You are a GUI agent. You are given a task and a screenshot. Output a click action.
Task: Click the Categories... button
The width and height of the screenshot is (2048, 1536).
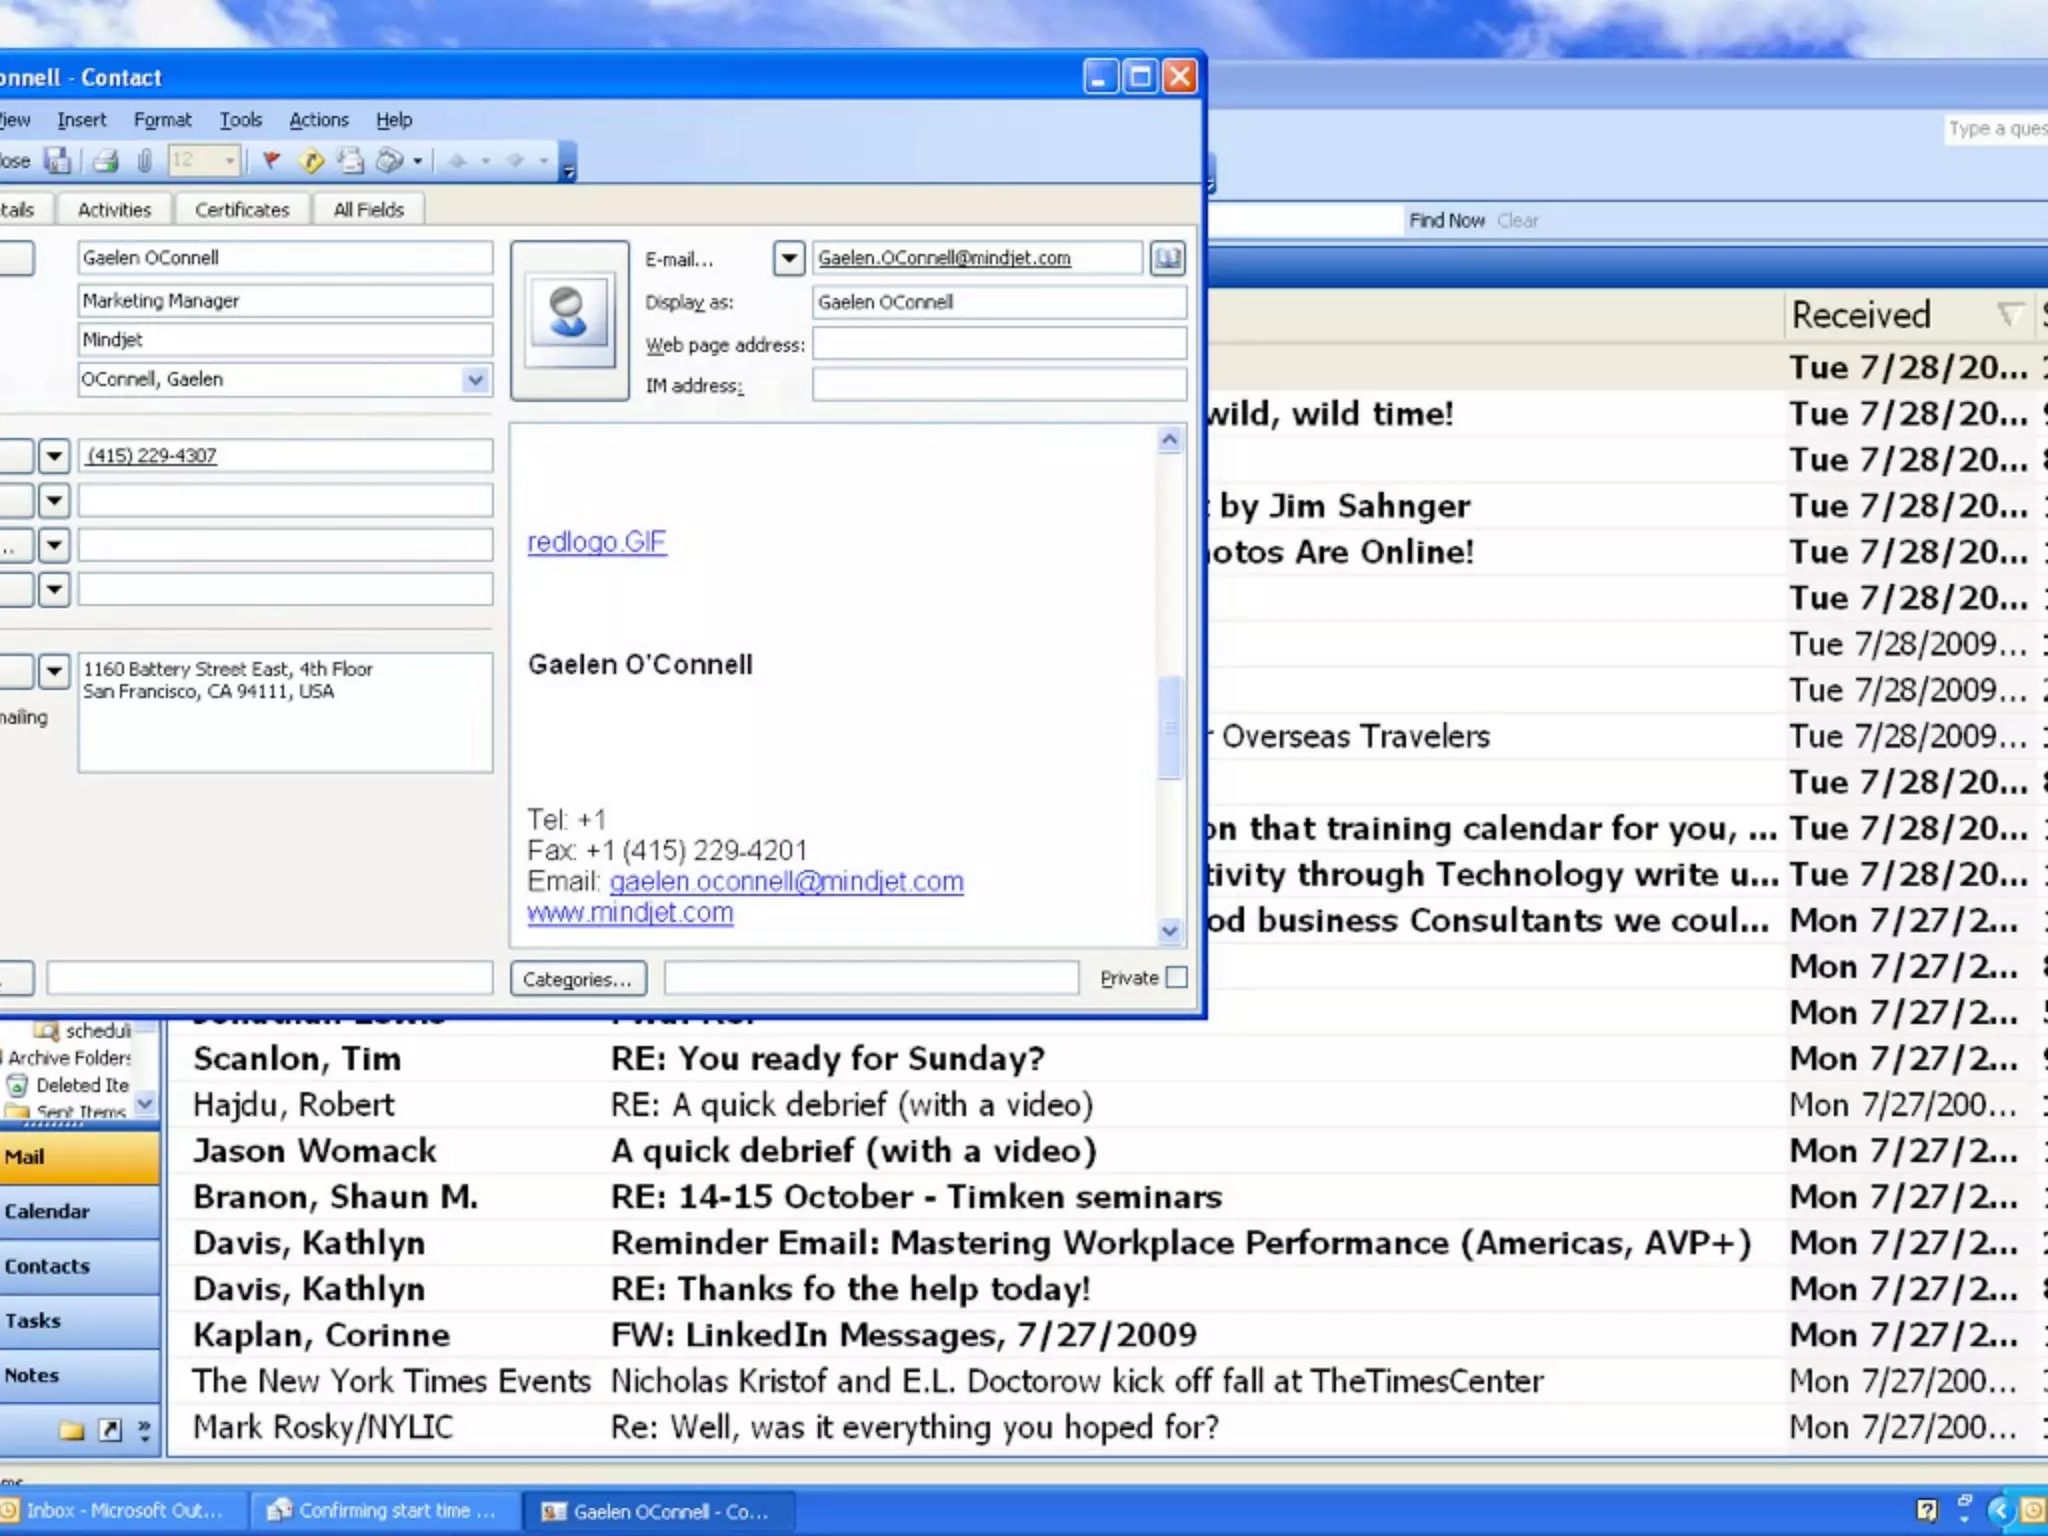(577, 979)
